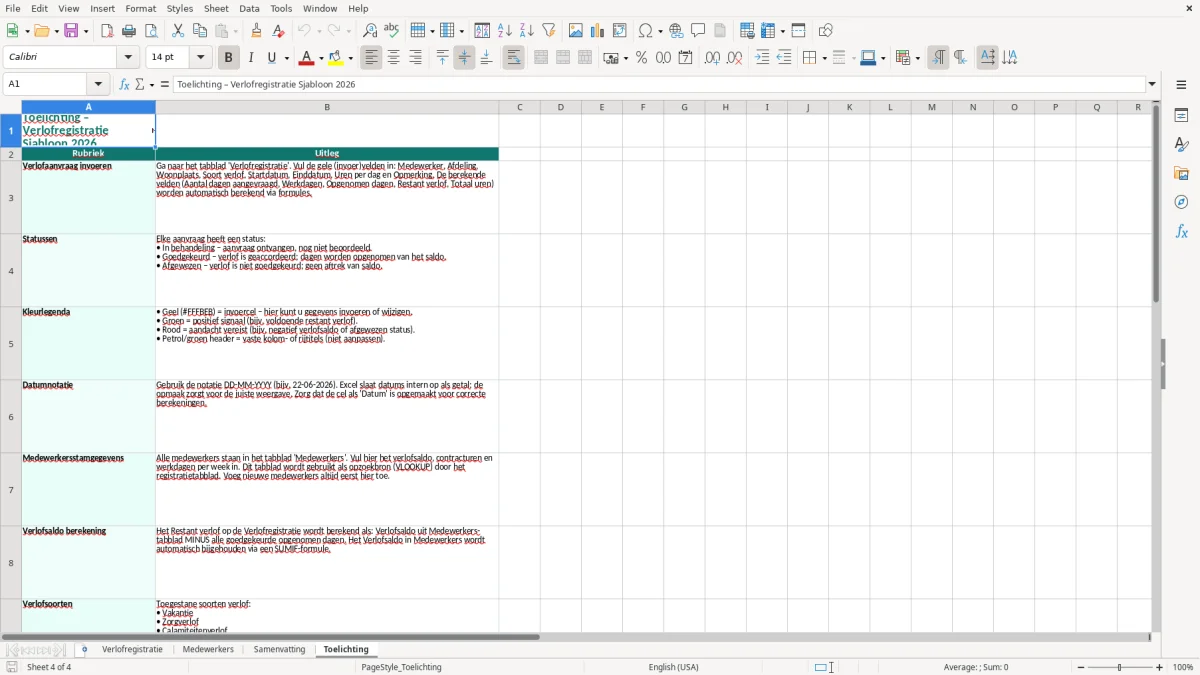1200x675 pixels.
Task: Click the Save document icon
Action: [x=71, y=31]
